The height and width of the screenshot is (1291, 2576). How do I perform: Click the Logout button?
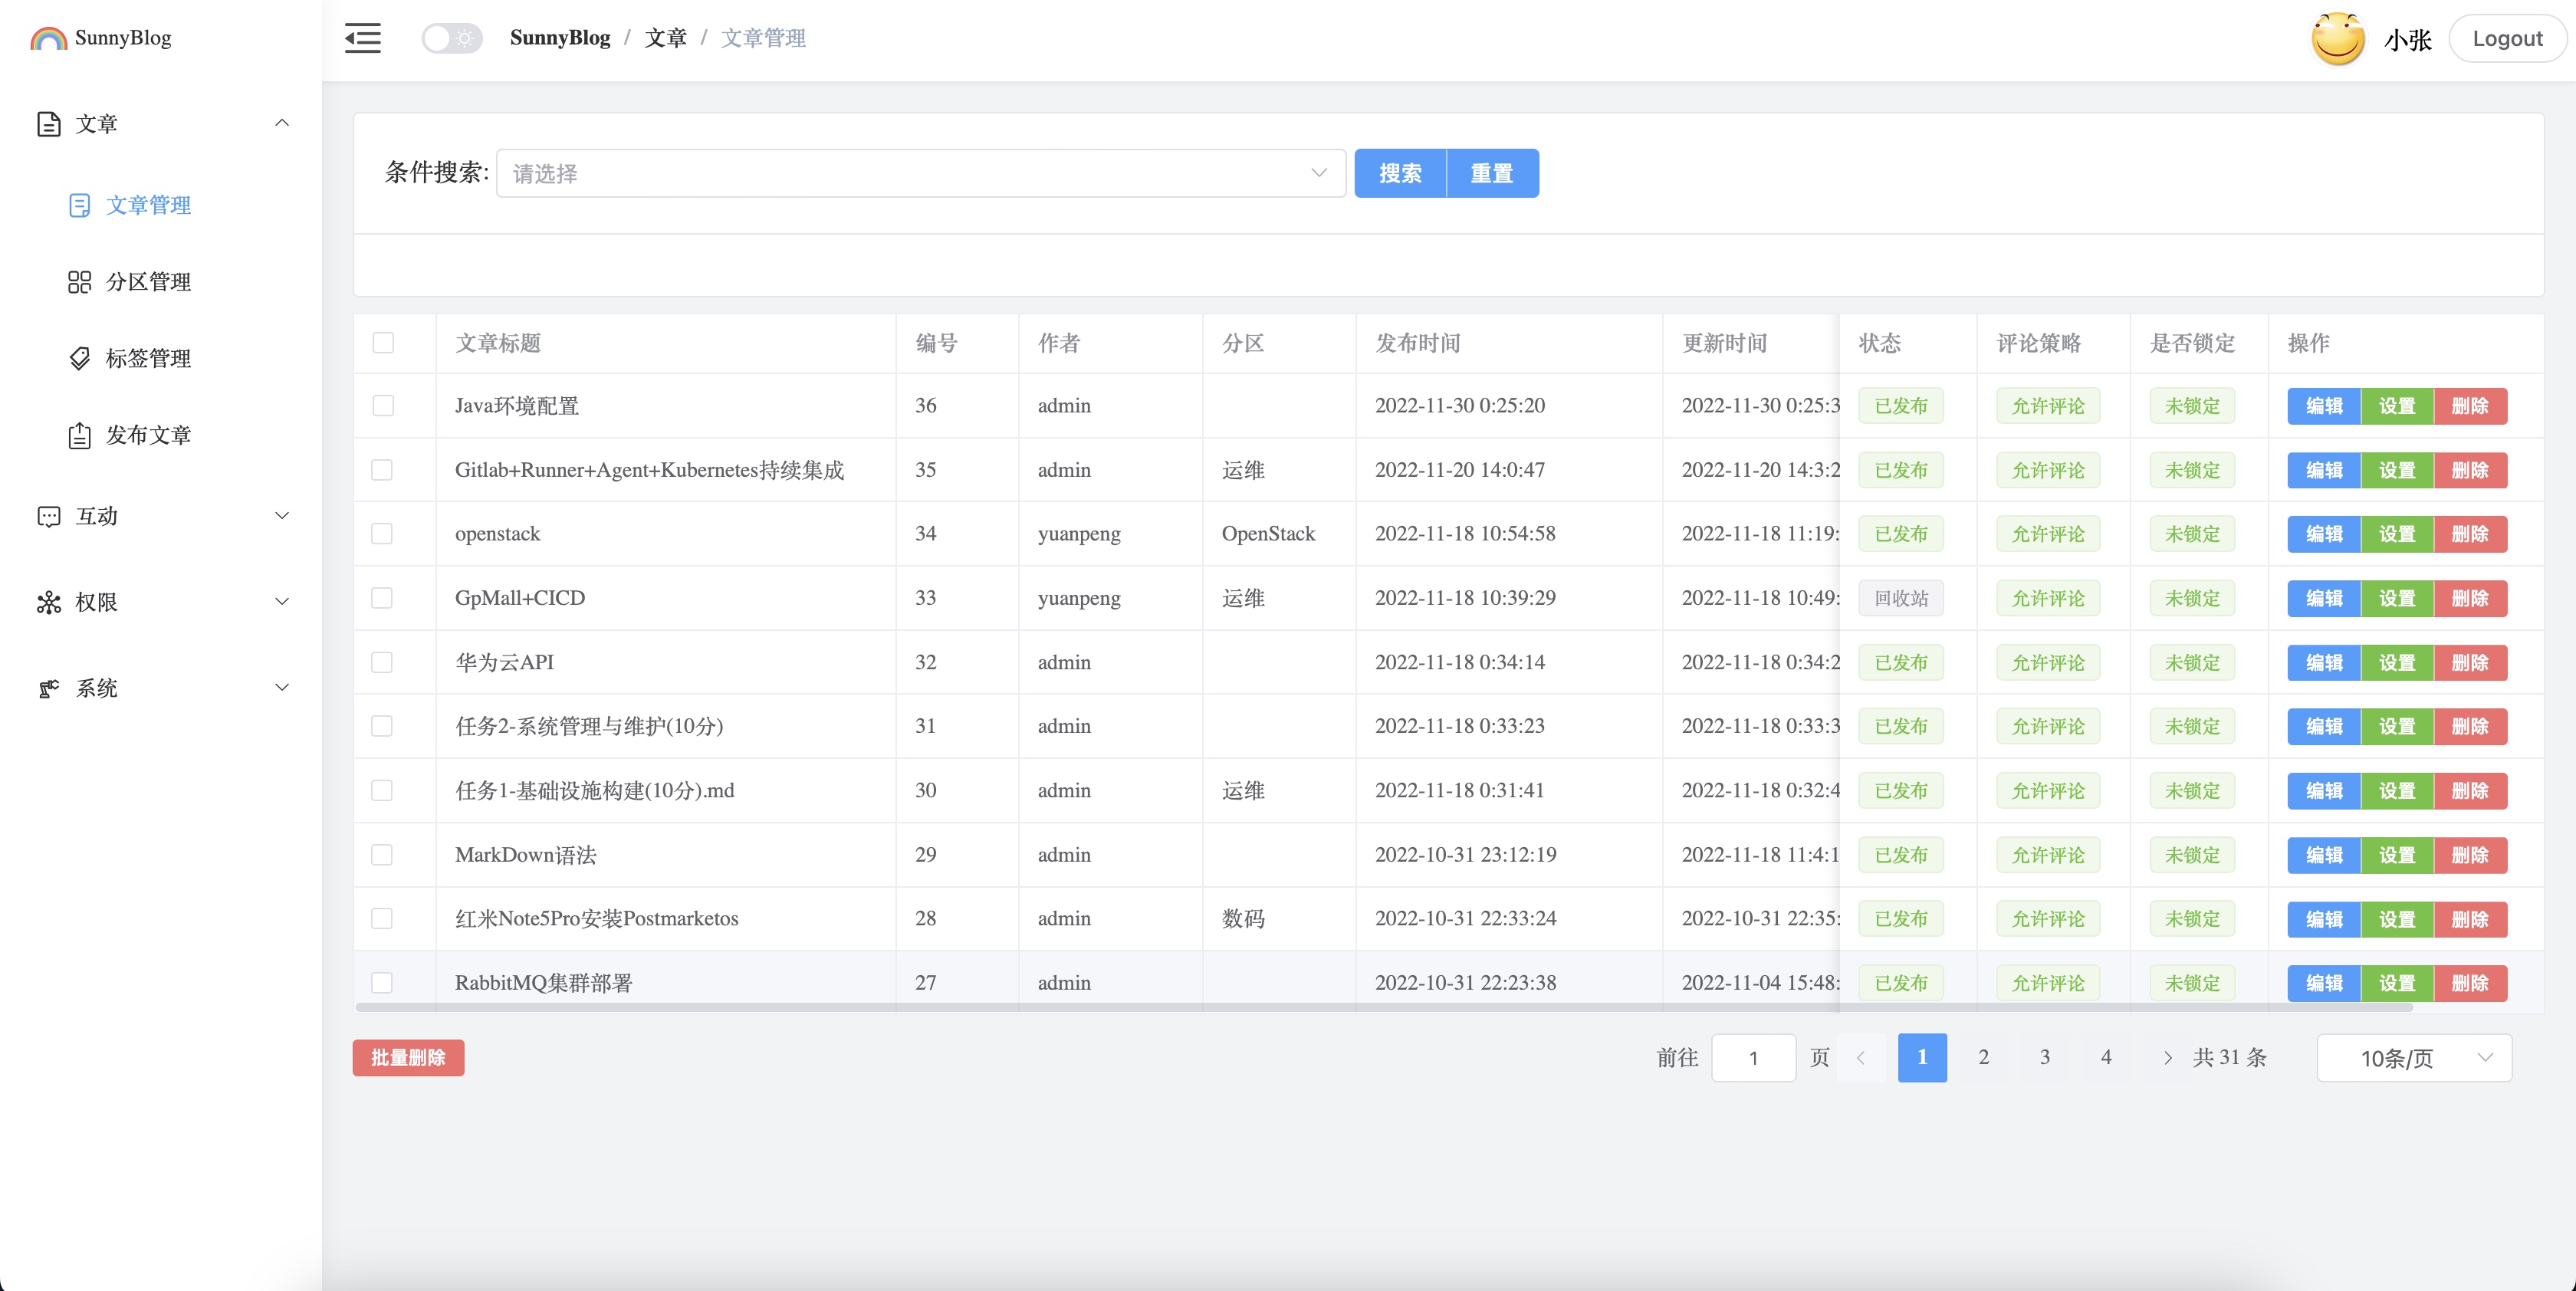pos(2507,39)
